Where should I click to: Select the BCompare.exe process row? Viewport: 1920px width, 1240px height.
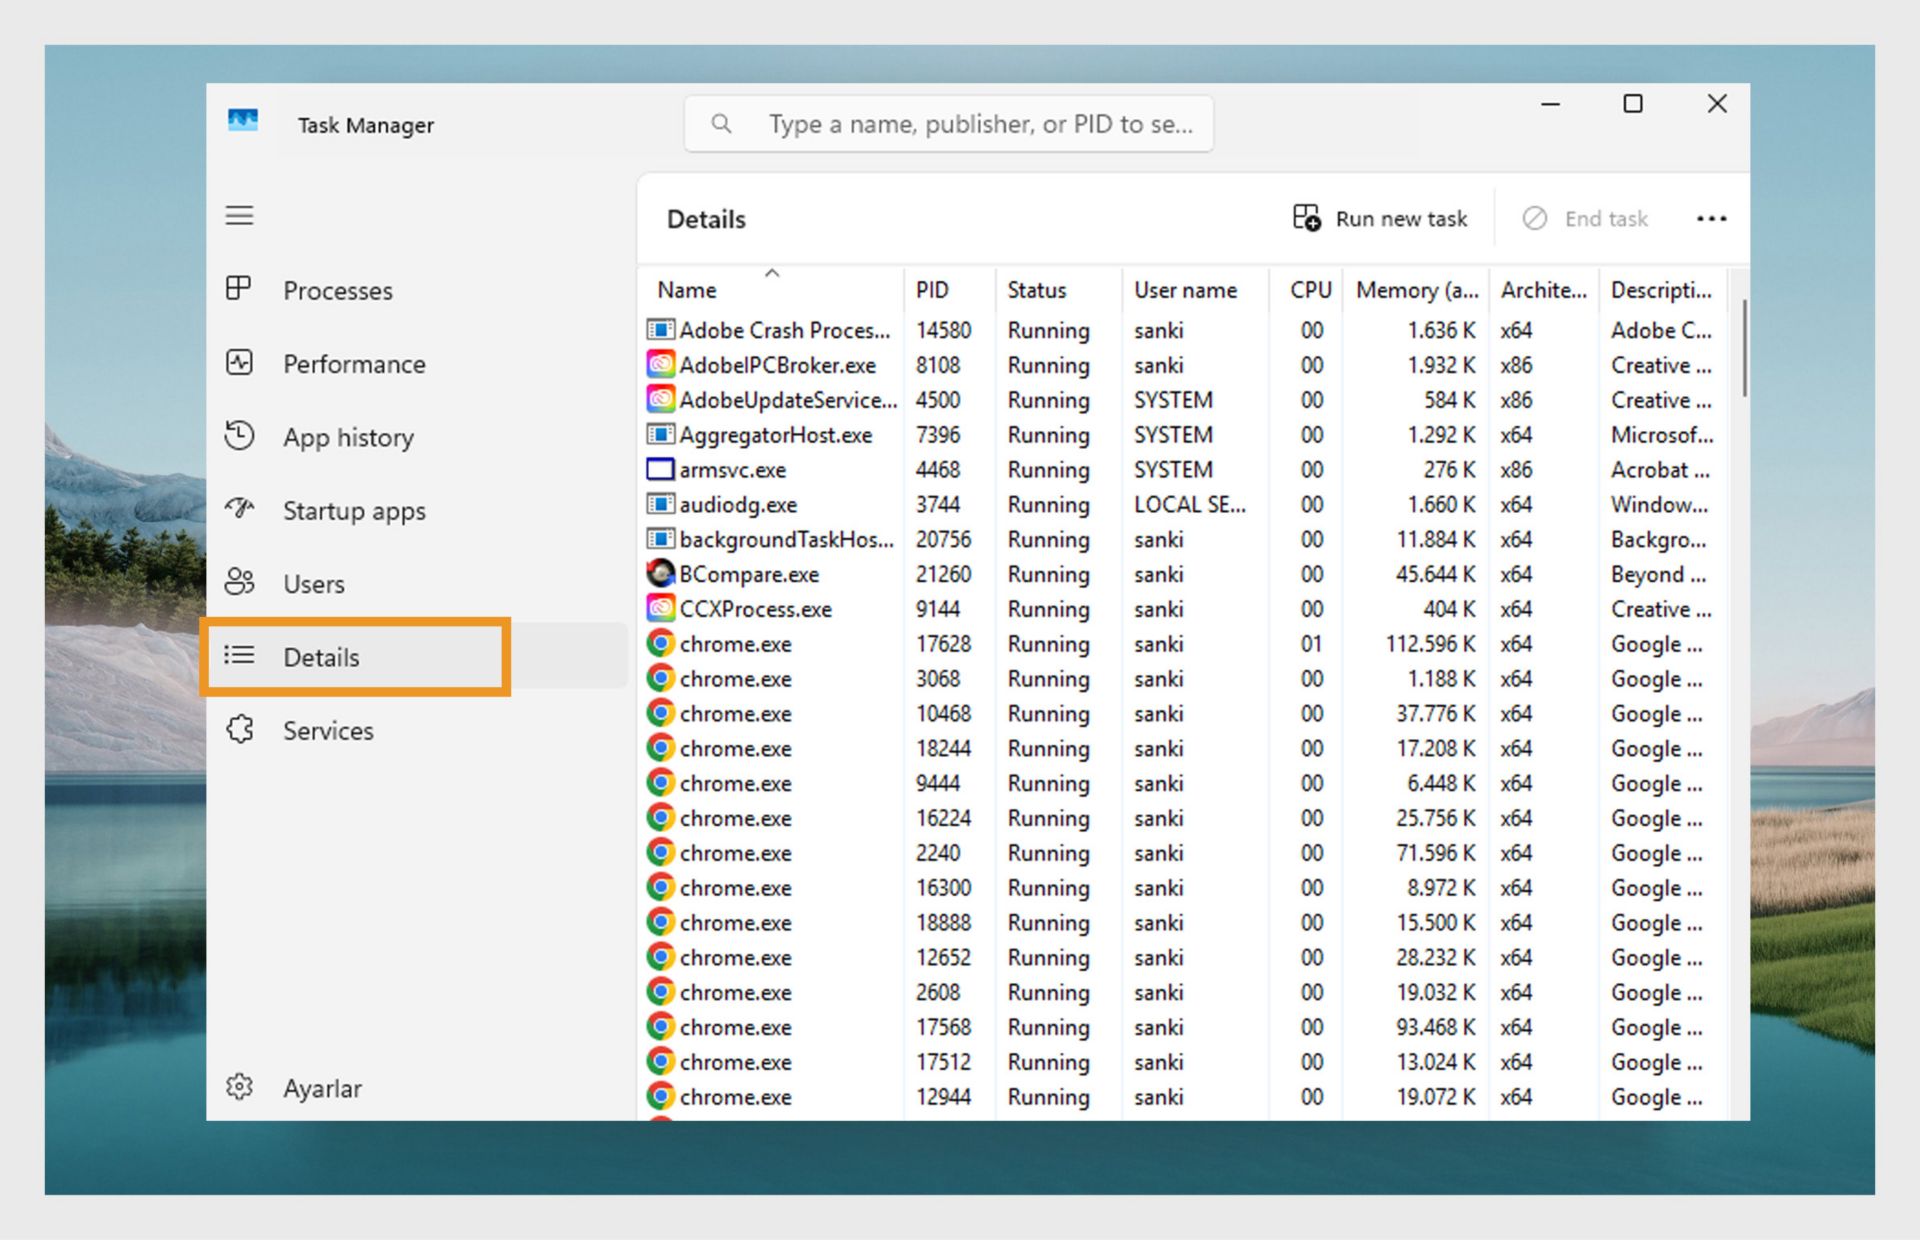click(749, 574)
